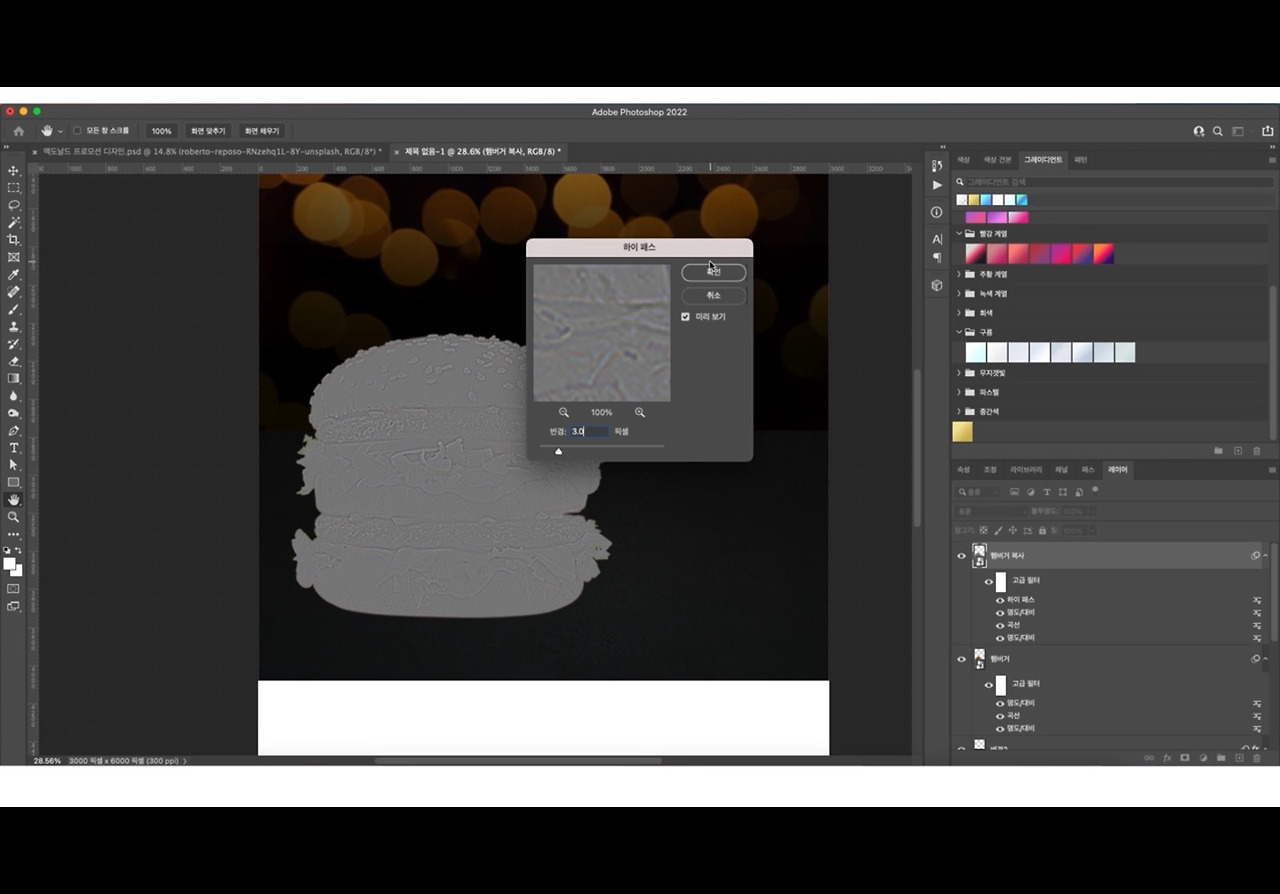Hide the 곡선 filter under 햄버거 layer
The height and width of the screenshot is (894, 1280).
[x=1000, y=716]
